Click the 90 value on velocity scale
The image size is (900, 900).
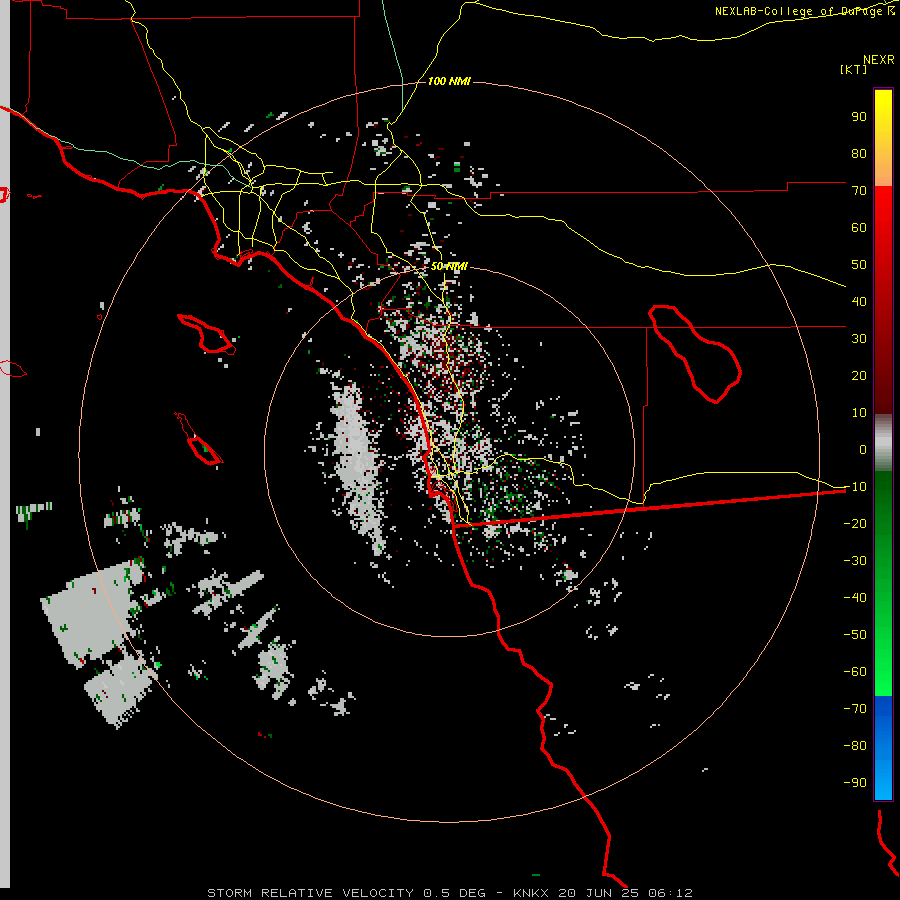[x=859, y=117]
